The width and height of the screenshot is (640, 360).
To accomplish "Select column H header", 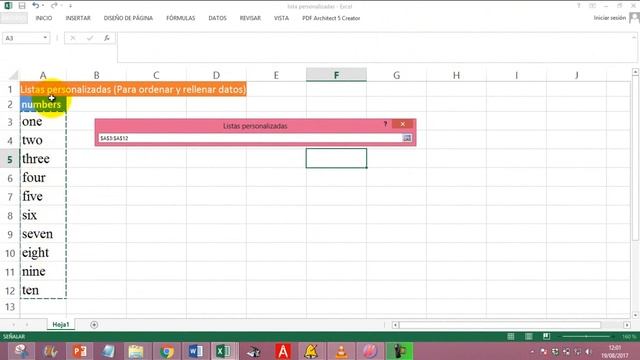I will coord(456,75).
